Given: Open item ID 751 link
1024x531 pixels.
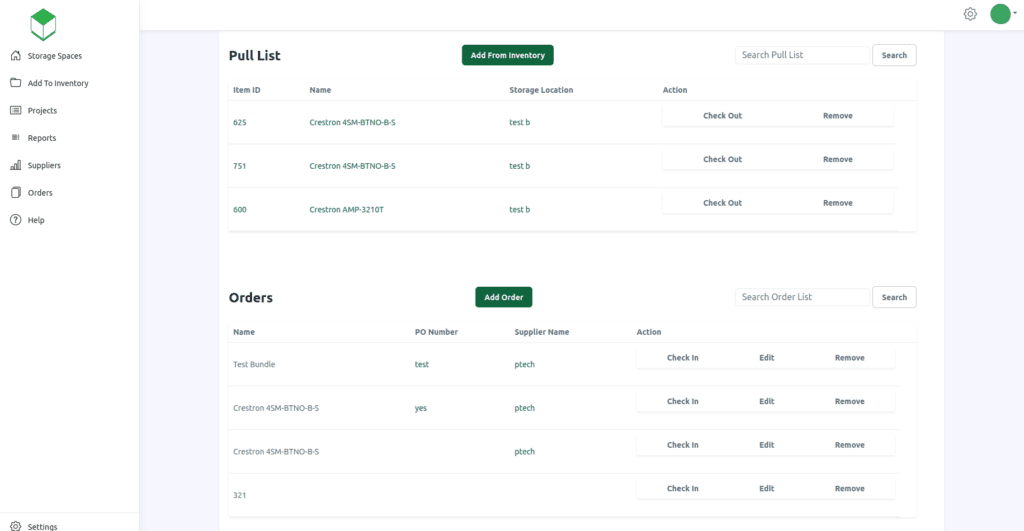Looking at the screenshot, I should (x=240, y=167).
